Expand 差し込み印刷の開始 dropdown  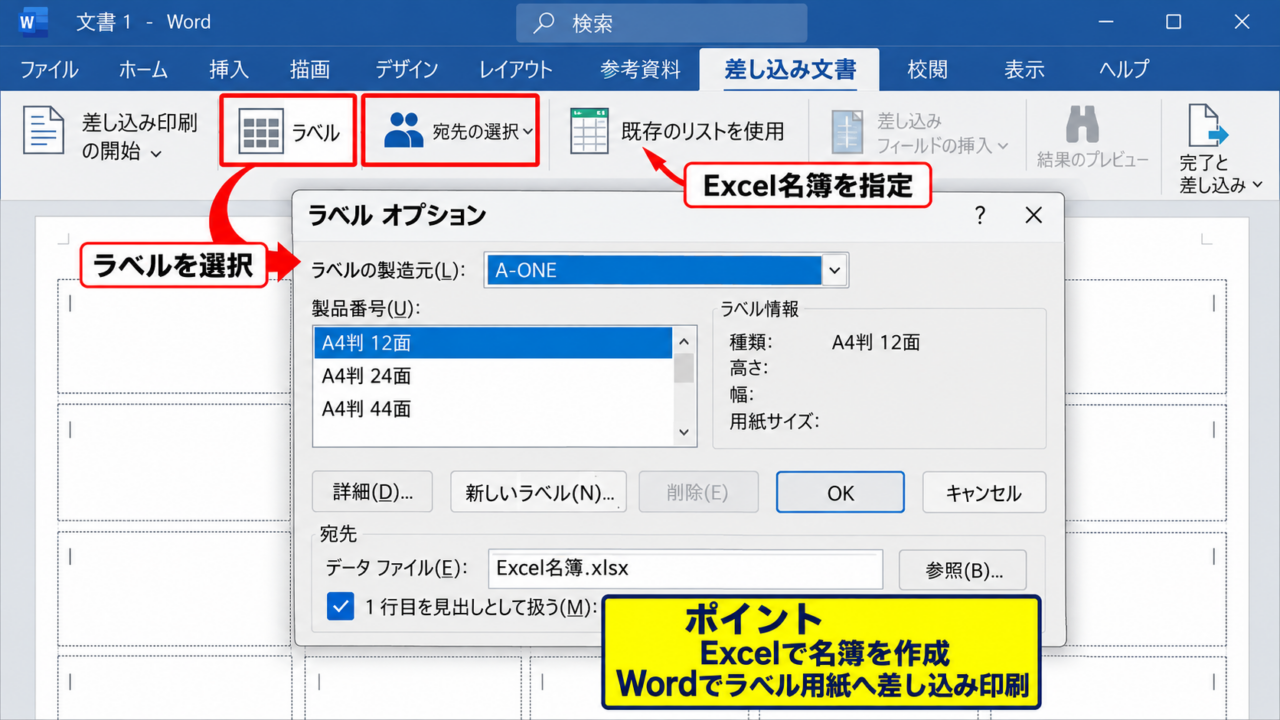point(155,153)
